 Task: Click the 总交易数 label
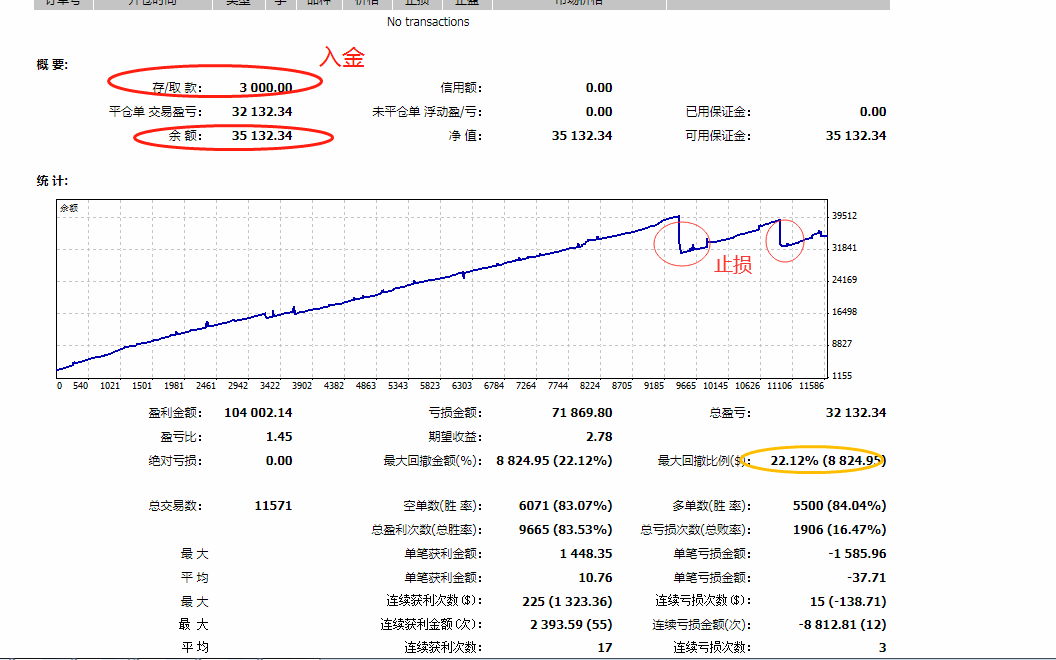175,506
